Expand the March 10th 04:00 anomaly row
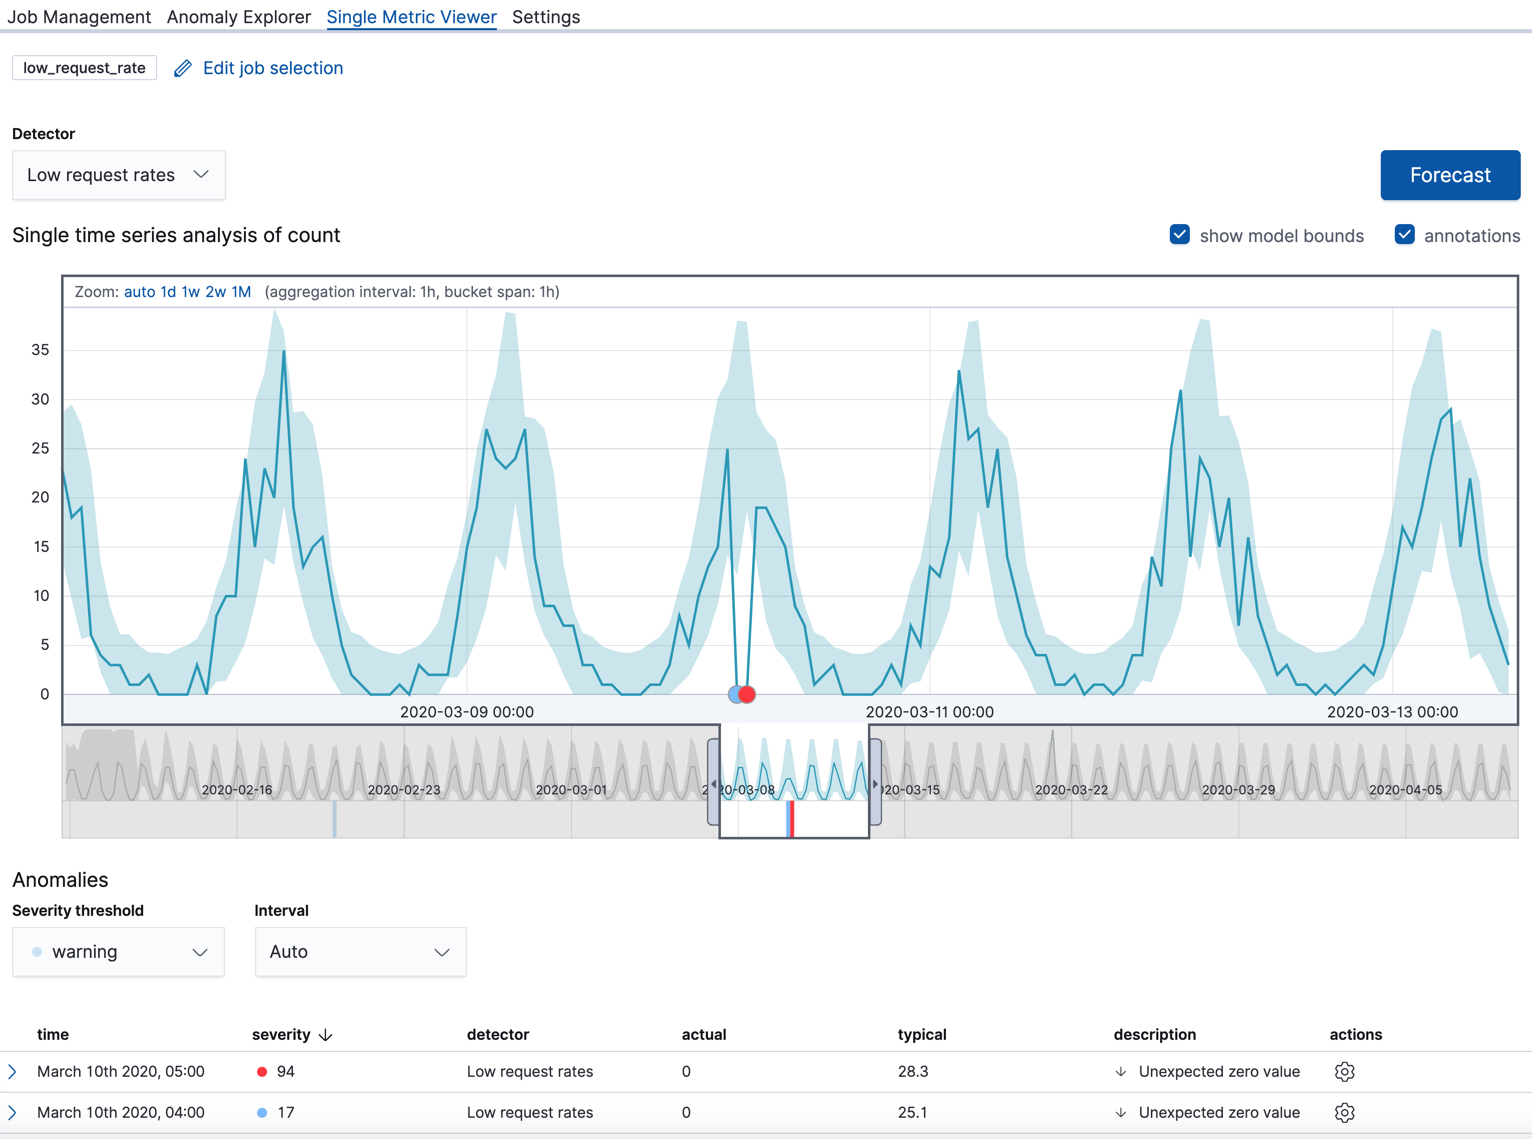Image resolution: width=1532 pixels, height=1139 pixels. 13,1113
